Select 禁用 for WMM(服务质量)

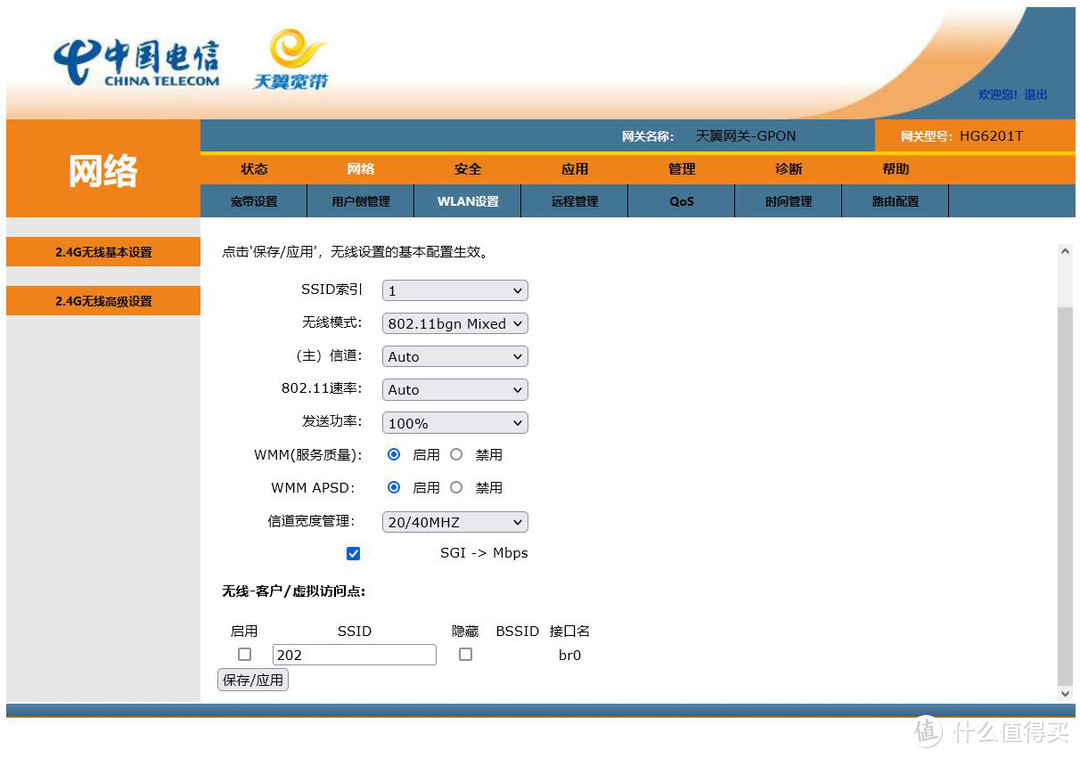point(457,455)
